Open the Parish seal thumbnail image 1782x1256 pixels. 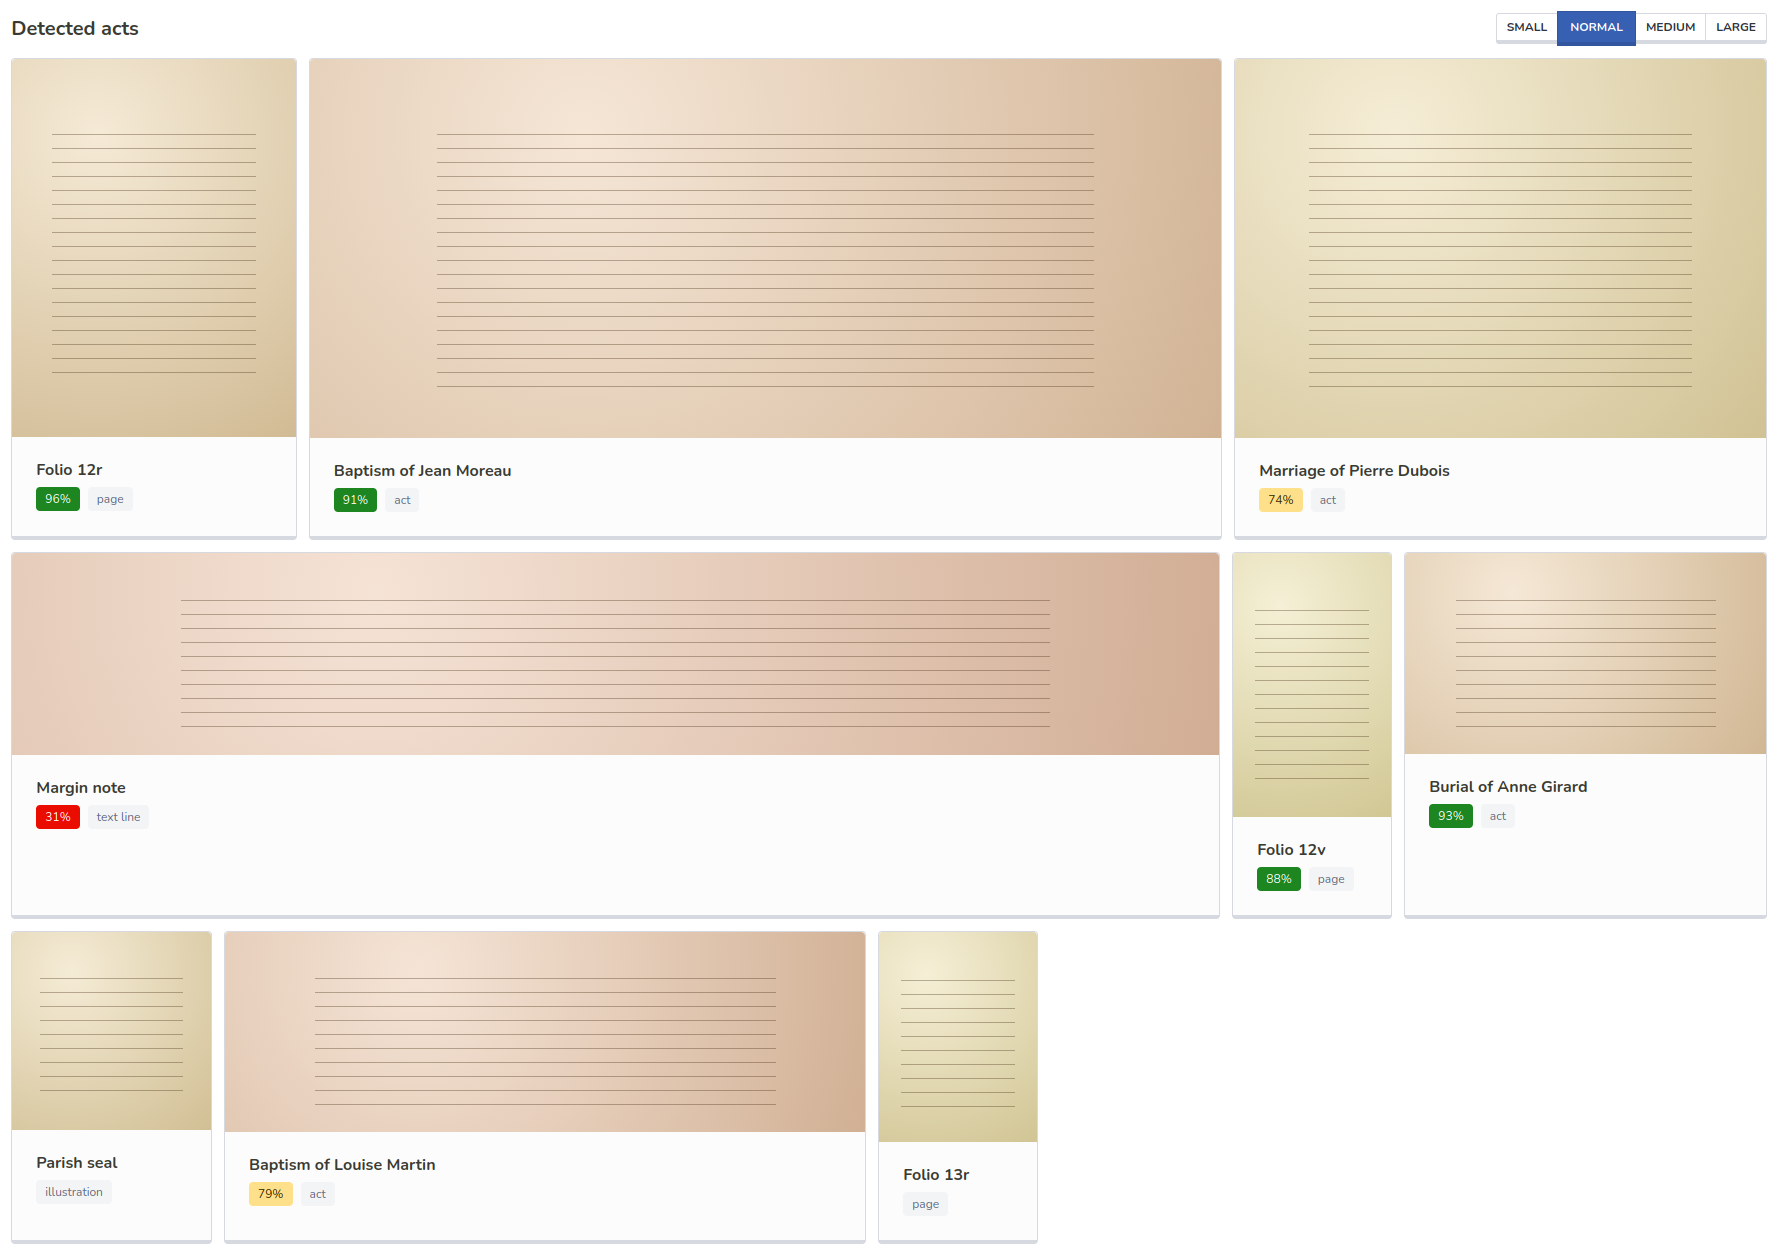[112, 1031]
